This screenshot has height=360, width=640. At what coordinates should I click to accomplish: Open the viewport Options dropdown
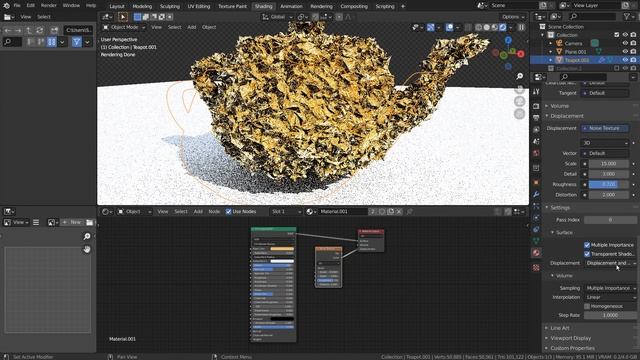coord(513,17)
